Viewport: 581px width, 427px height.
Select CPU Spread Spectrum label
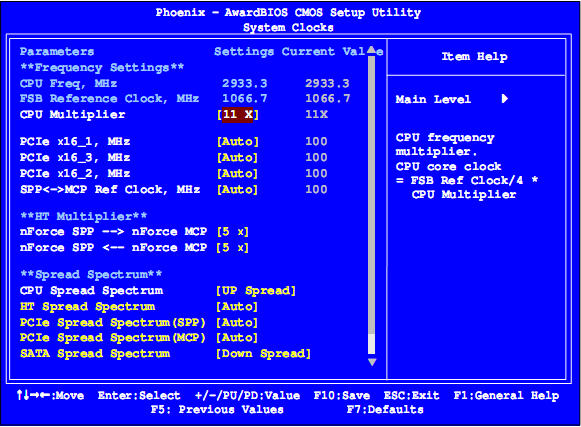[92, 291]
